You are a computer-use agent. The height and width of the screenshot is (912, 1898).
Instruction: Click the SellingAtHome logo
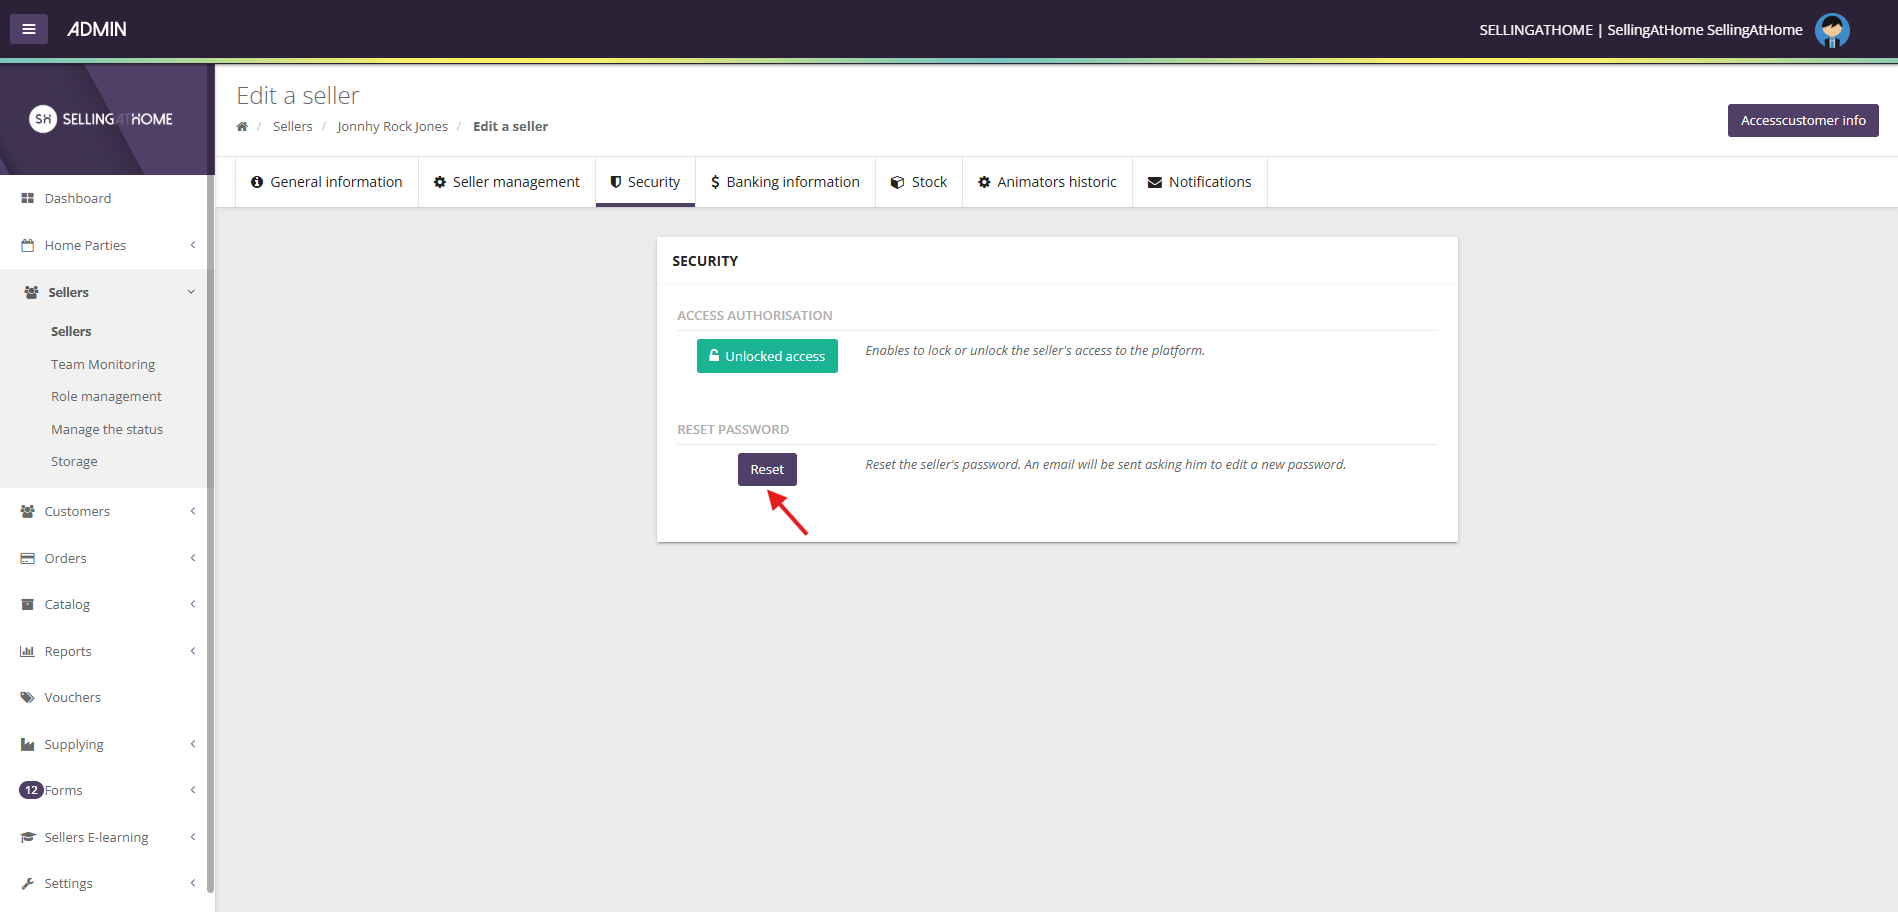[102, 119]
